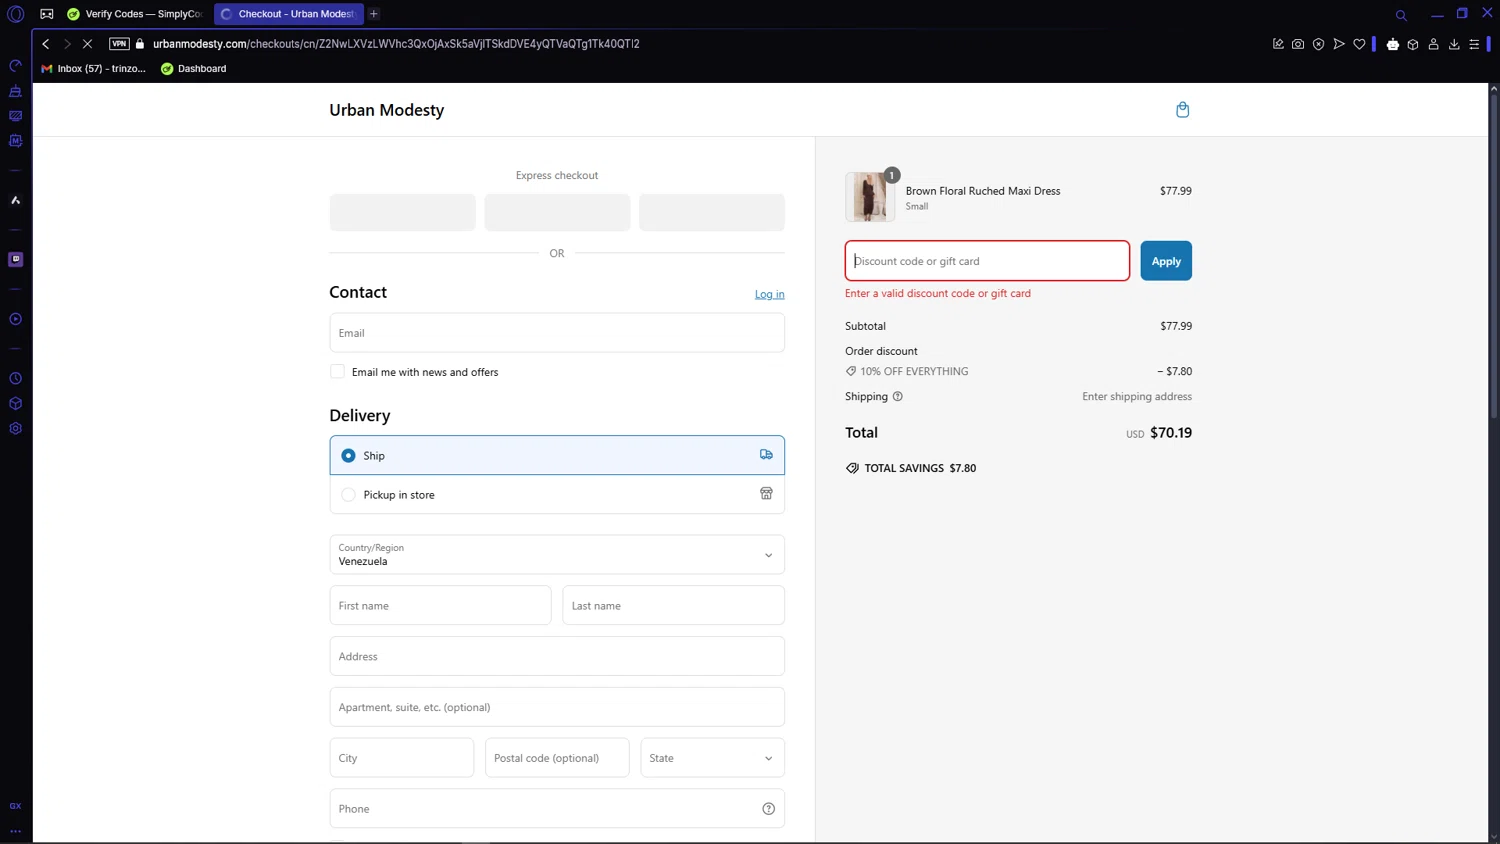This screenshot has height=844, width=1500.
Task: Click the $70.19 total amount
Action: pos(1171,433)
